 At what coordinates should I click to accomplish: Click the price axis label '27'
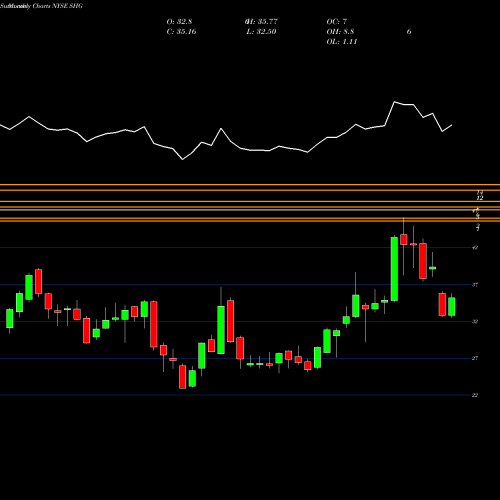475,358
